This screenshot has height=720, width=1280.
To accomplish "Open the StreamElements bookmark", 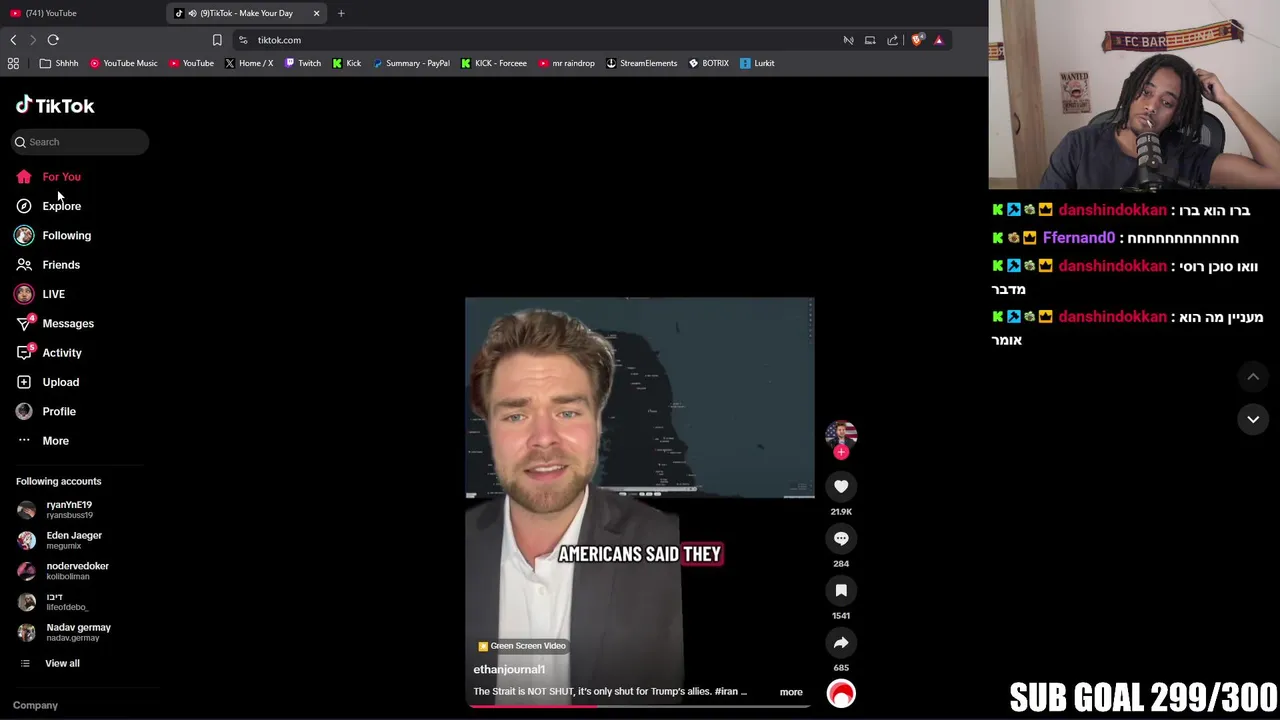I will 641,63.
